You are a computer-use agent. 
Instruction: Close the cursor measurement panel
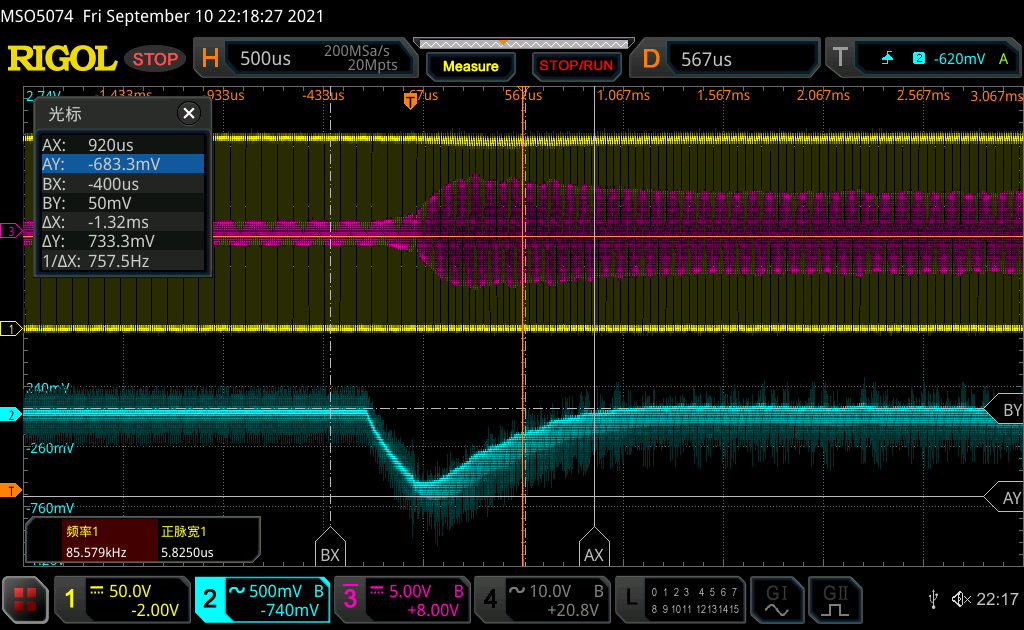188,113
